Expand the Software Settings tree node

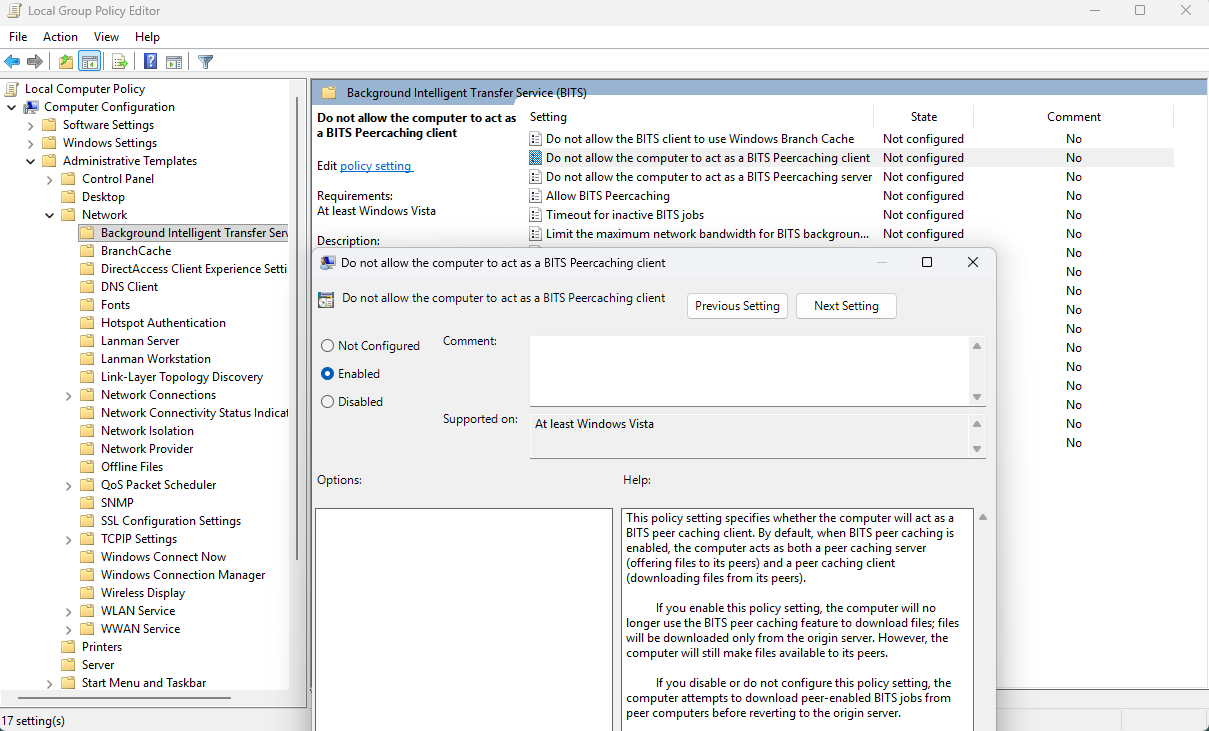30,125
